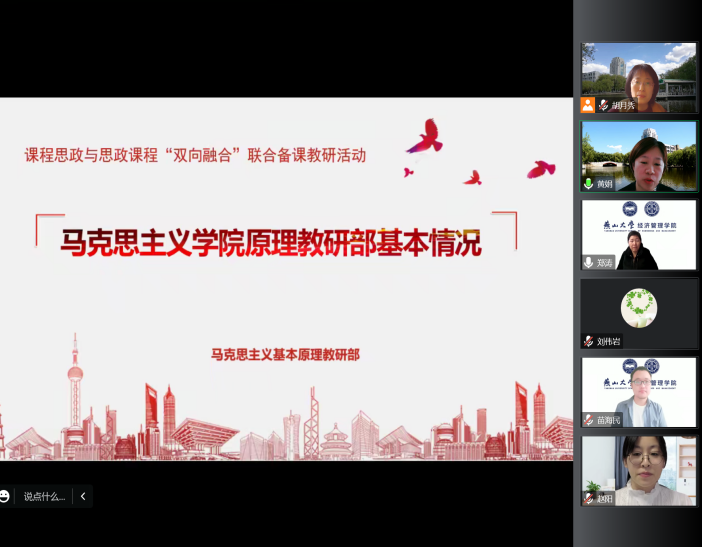The image size is (702, 547).
Task: Select 赵阳's video thumbnail
Action: click(x=639, y=468)
